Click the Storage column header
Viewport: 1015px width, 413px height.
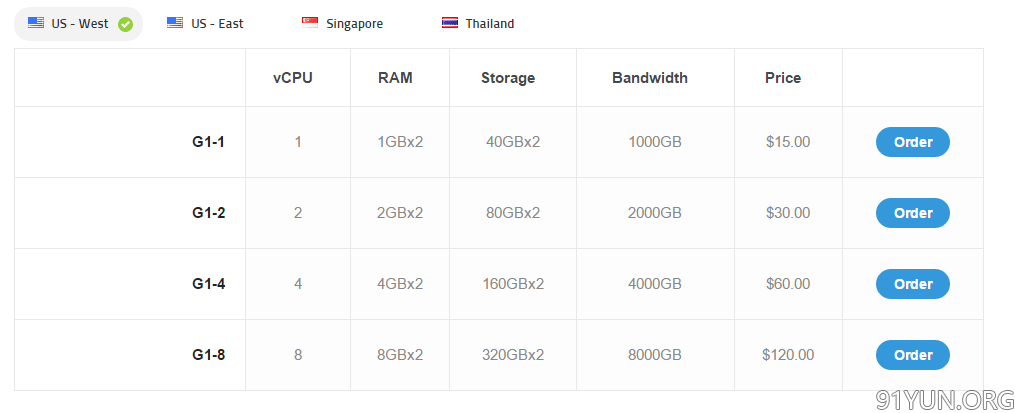[508, 78]
